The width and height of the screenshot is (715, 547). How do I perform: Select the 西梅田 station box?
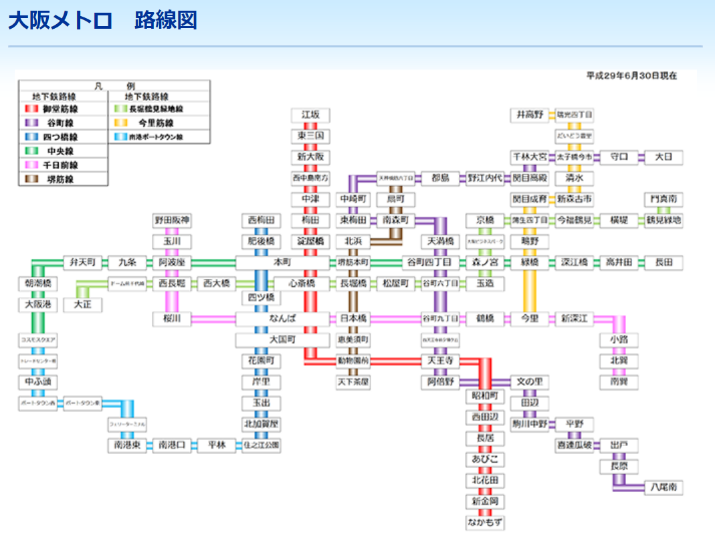tap(261, 220)
